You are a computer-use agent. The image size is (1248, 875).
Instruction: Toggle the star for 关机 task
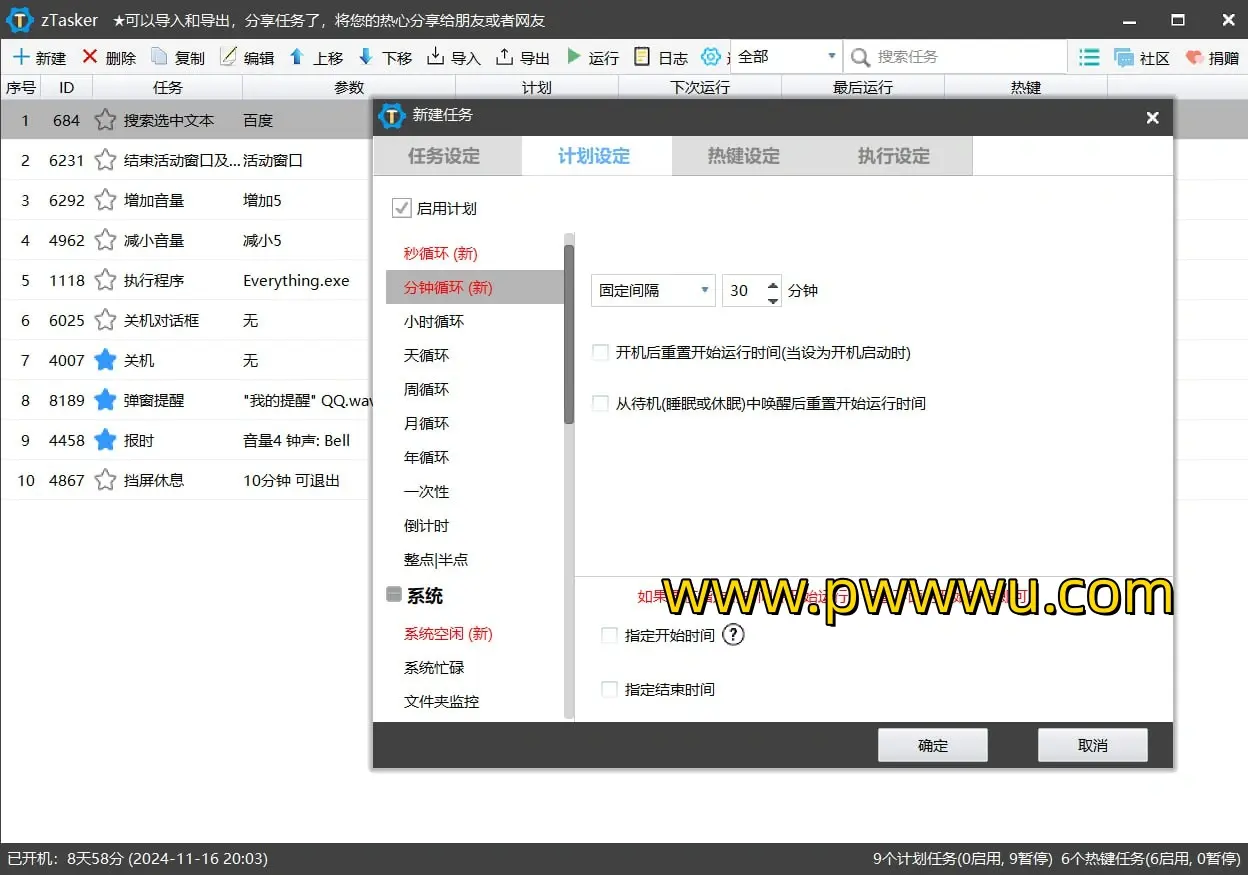(x=105, y=360)
